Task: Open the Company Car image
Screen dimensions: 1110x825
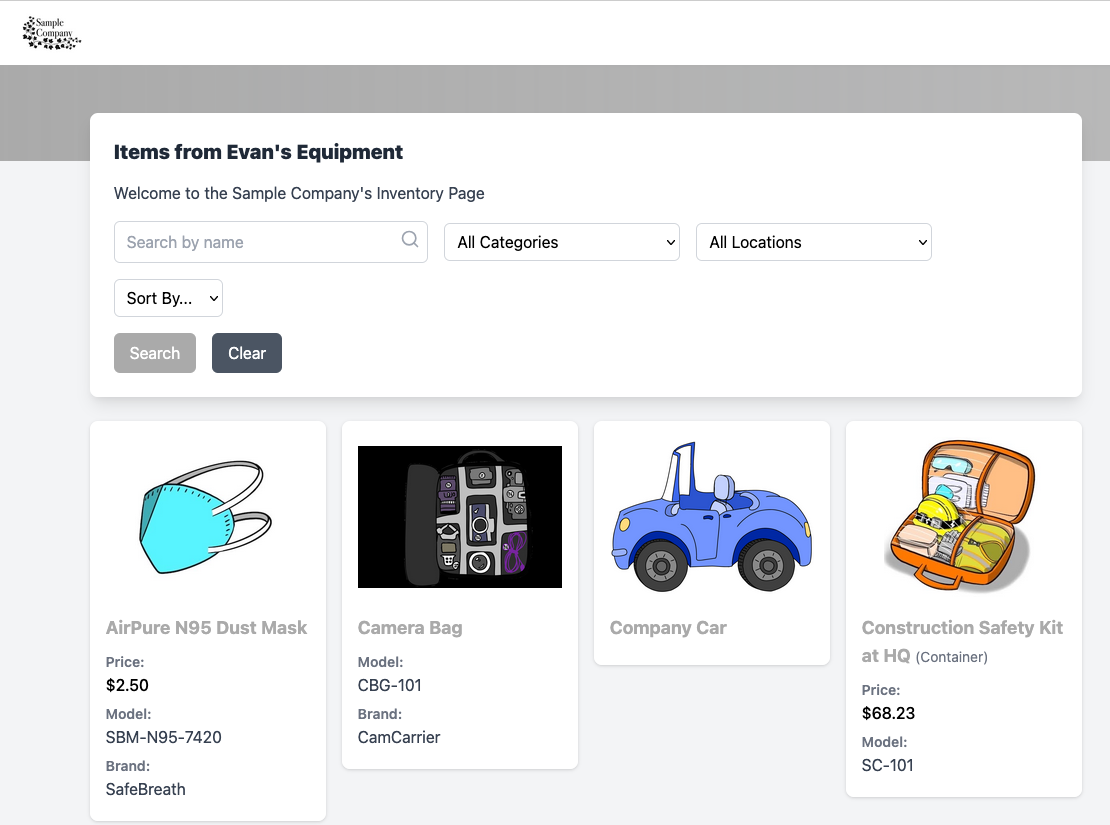Action: (x=712, y=517)
